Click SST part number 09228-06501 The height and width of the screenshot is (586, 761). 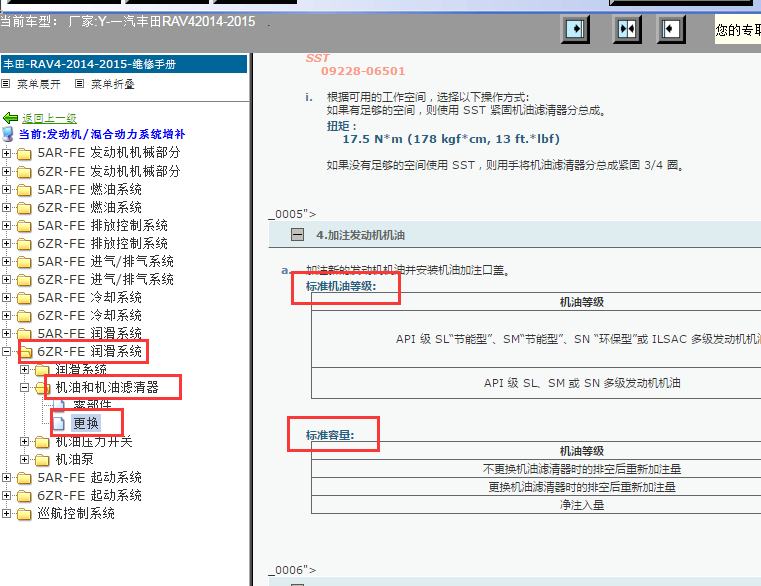[363, 71]
